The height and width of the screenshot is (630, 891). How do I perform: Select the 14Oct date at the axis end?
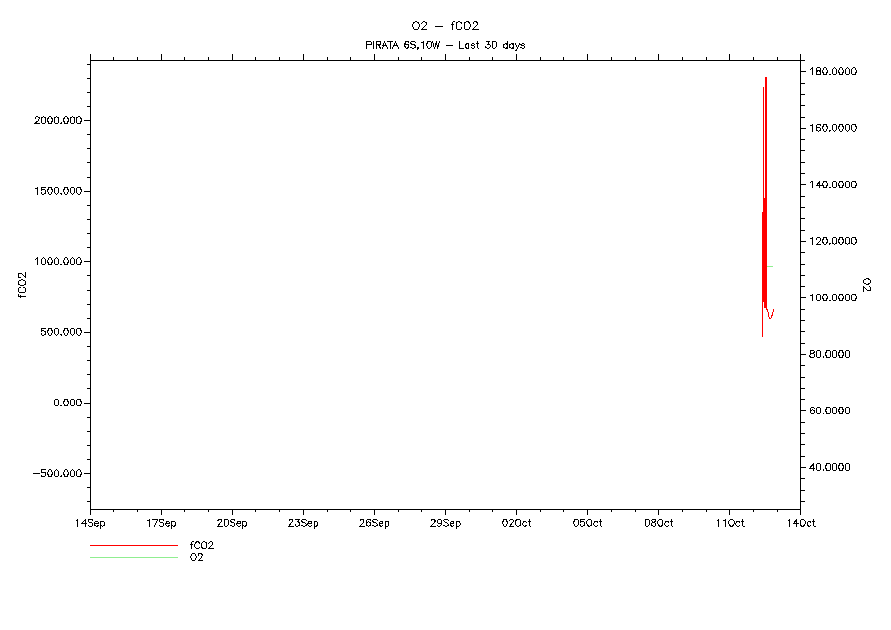click(x=799, y=523)
